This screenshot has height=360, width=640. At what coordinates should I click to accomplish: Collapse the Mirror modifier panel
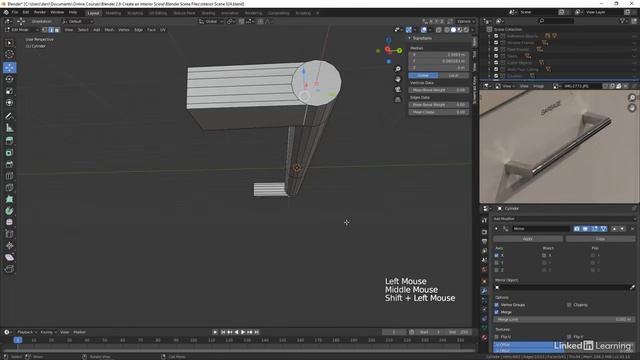point(496,229)
